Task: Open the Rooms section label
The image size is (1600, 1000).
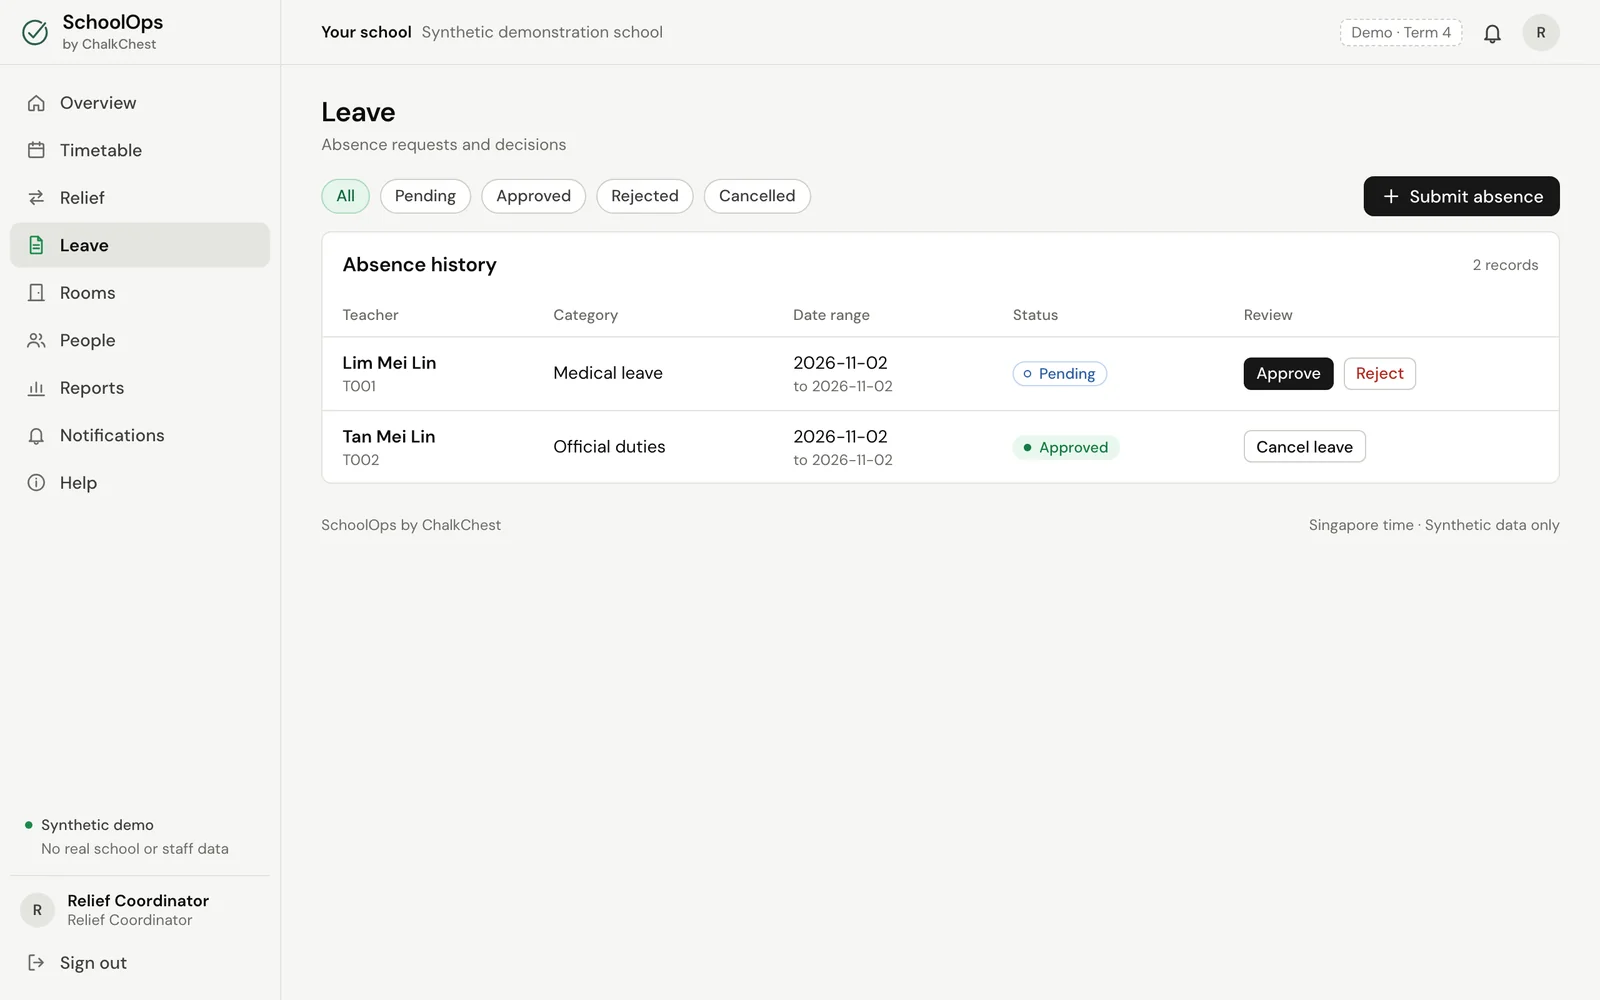Action: pyautogui.click(x=88, y=293)
